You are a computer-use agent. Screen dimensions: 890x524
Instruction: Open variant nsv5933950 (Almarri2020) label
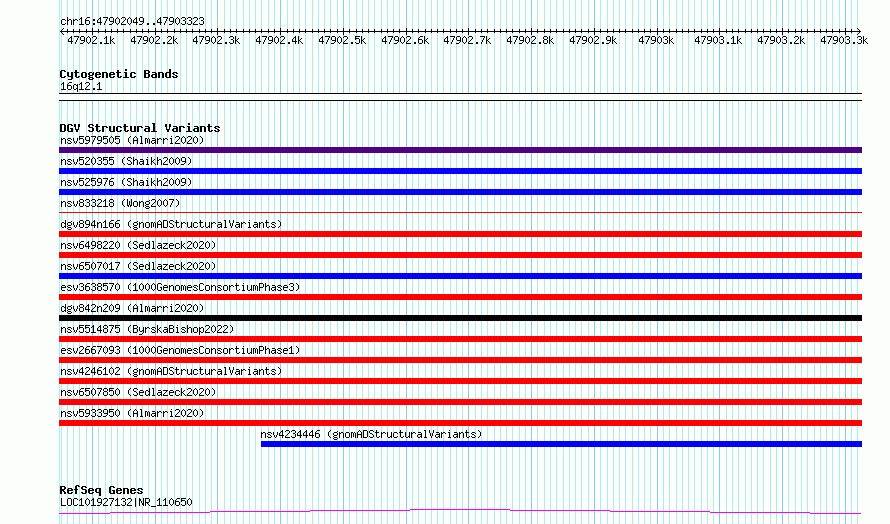coord(132,413)
